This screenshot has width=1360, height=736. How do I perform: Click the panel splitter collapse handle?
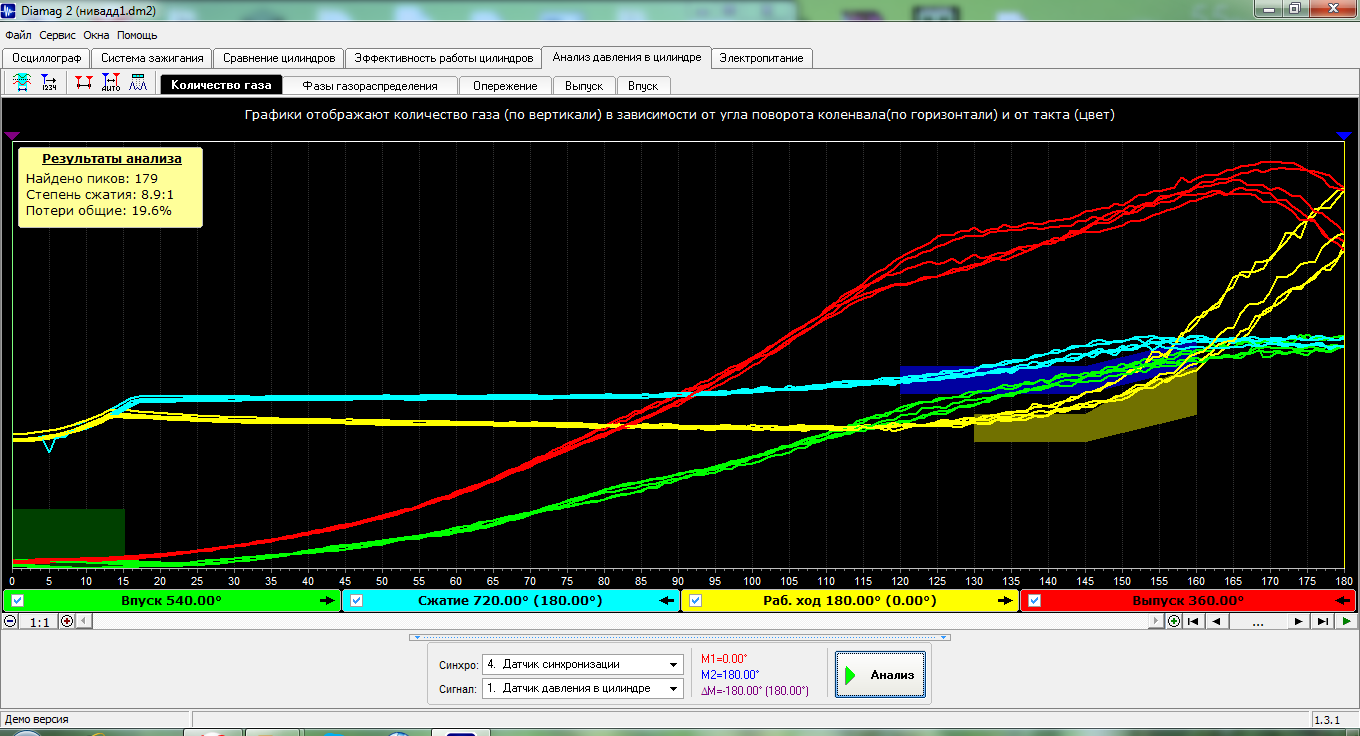680,637
